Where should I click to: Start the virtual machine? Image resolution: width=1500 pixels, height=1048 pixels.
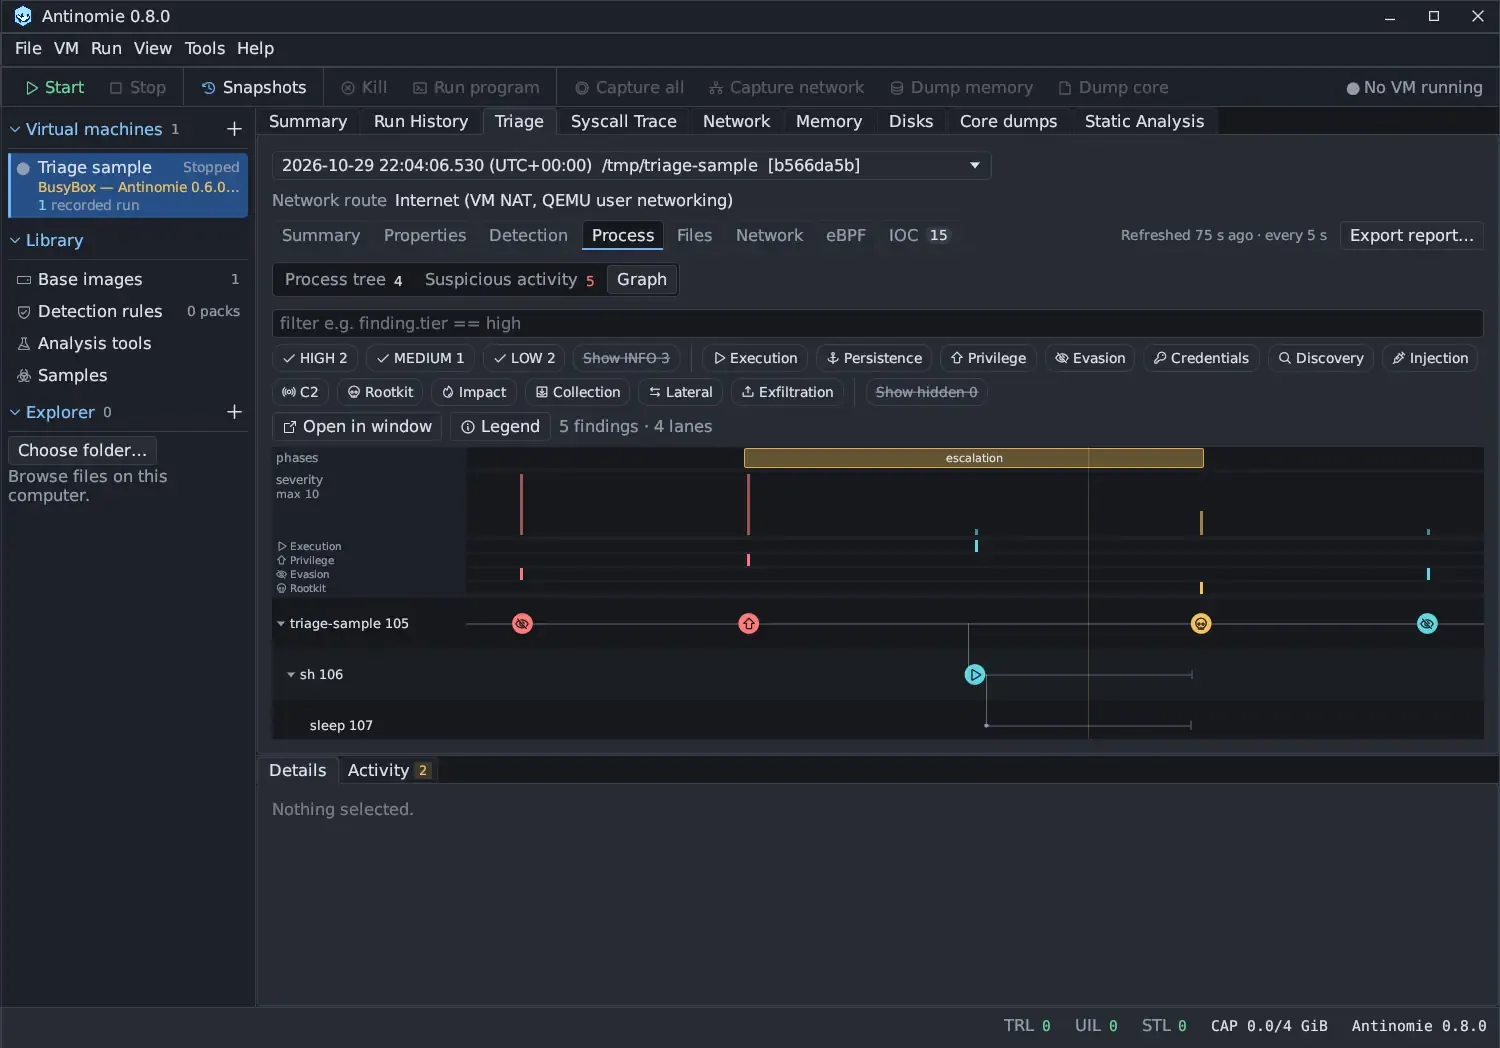click(x=55, y=88)
